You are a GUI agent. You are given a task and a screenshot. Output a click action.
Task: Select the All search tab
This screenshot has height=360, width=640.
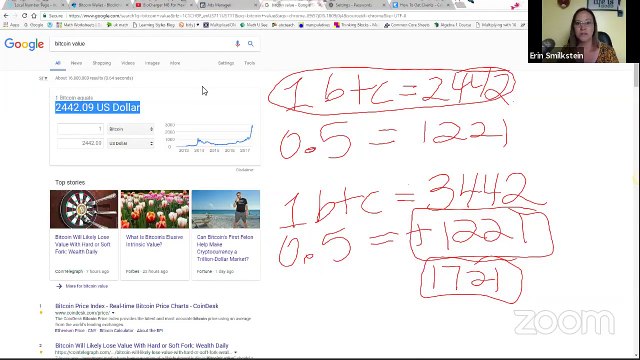click(58, 63)
